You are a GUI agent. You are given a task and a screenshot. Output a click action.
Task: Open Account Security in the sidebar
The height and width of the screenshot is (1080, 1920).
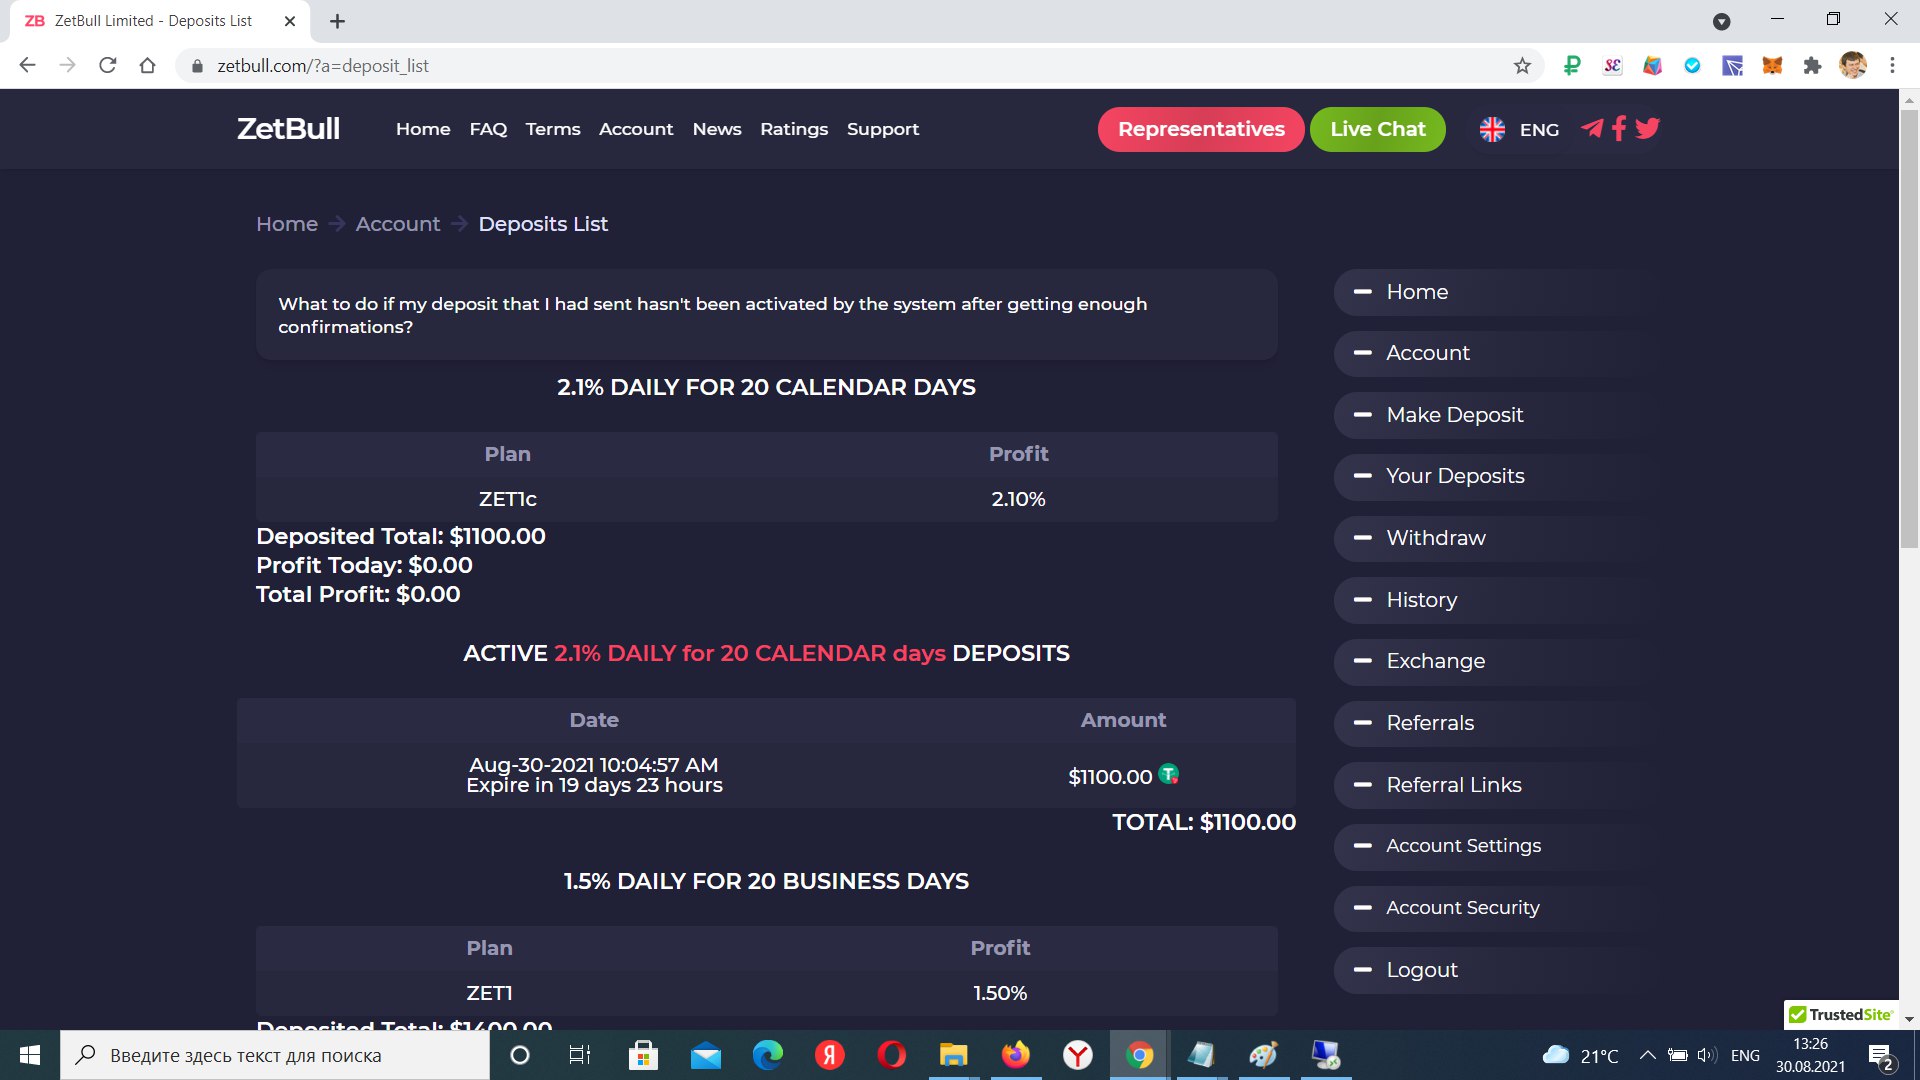[x=1495, y=908]
